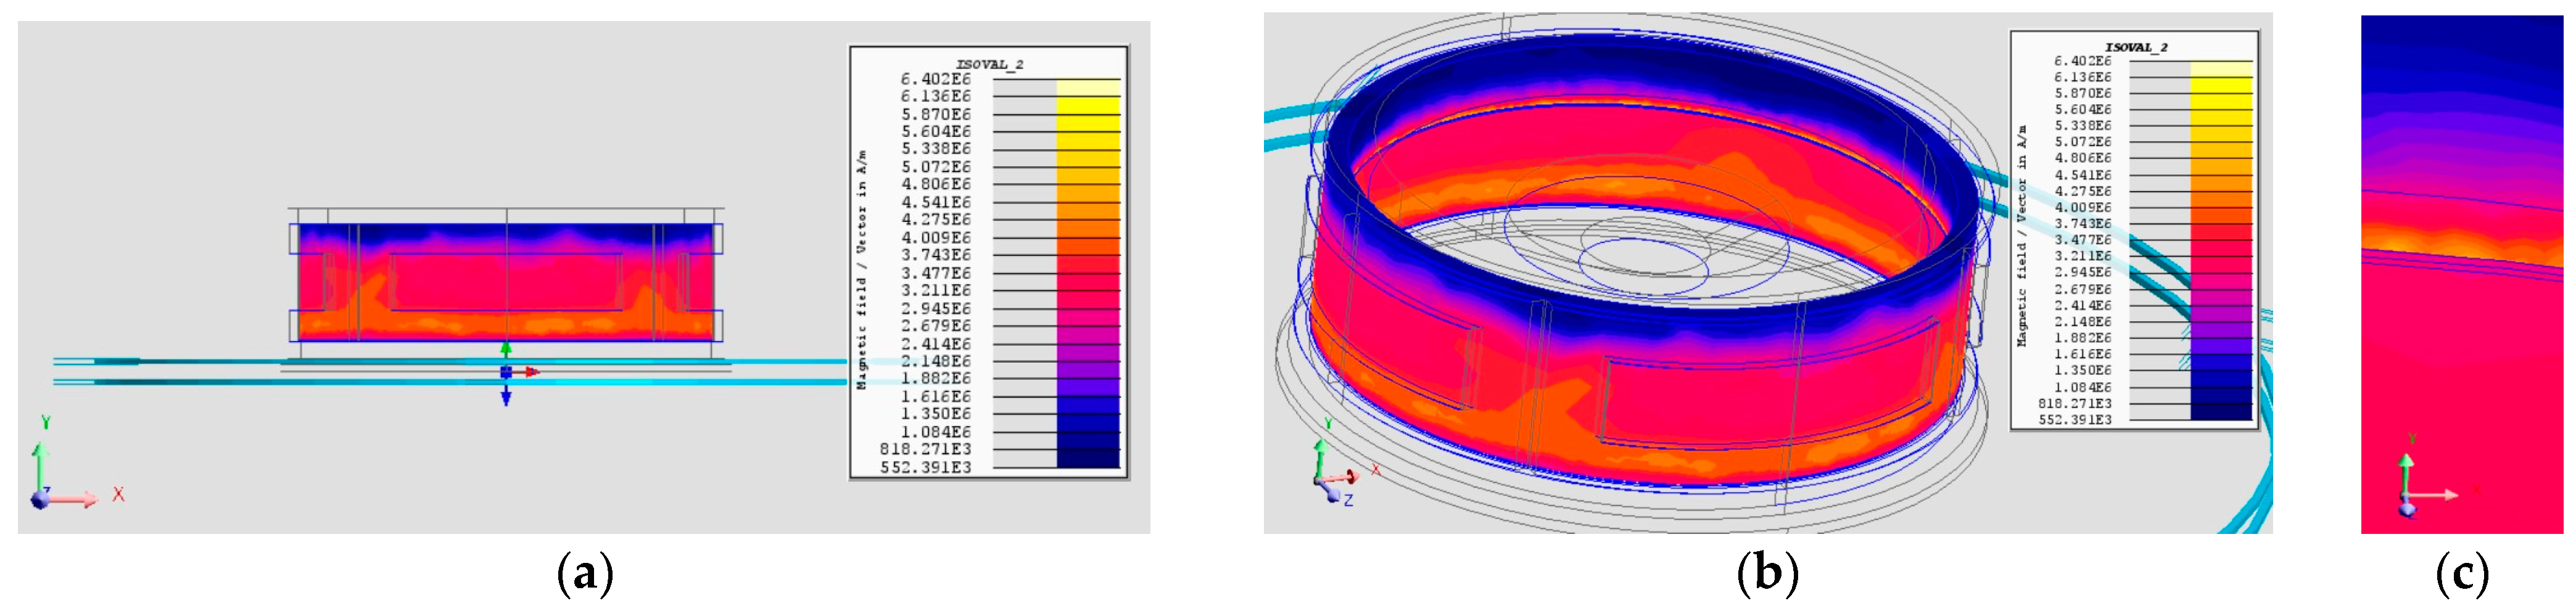Viewport: 2576px width, 611px height.
Task: Click the vertical 'Magnetic field / Vector in A/m' label in panel (b)
Action: (2022, 236)
